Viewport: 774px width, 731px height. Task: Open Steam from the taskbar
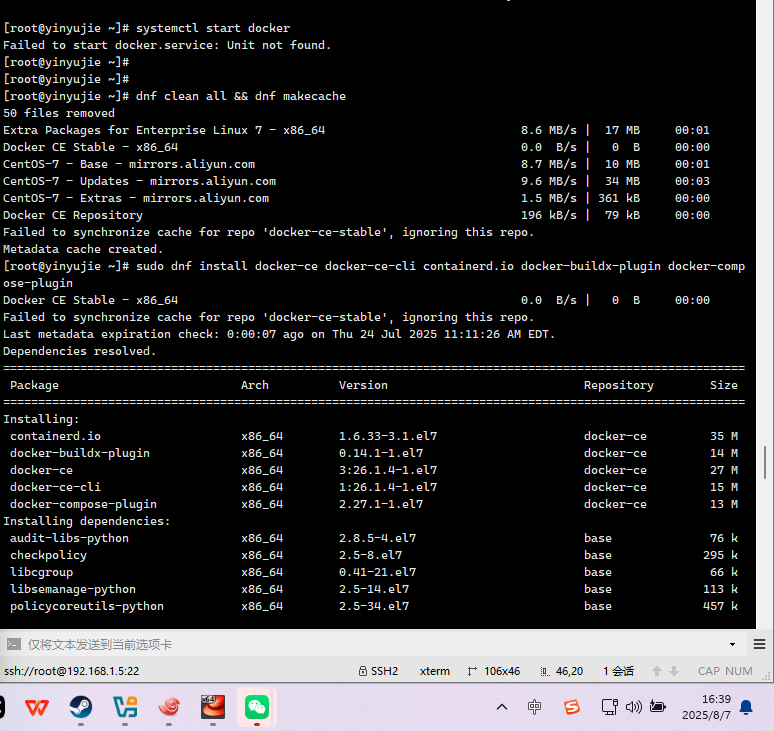point(80,707)
